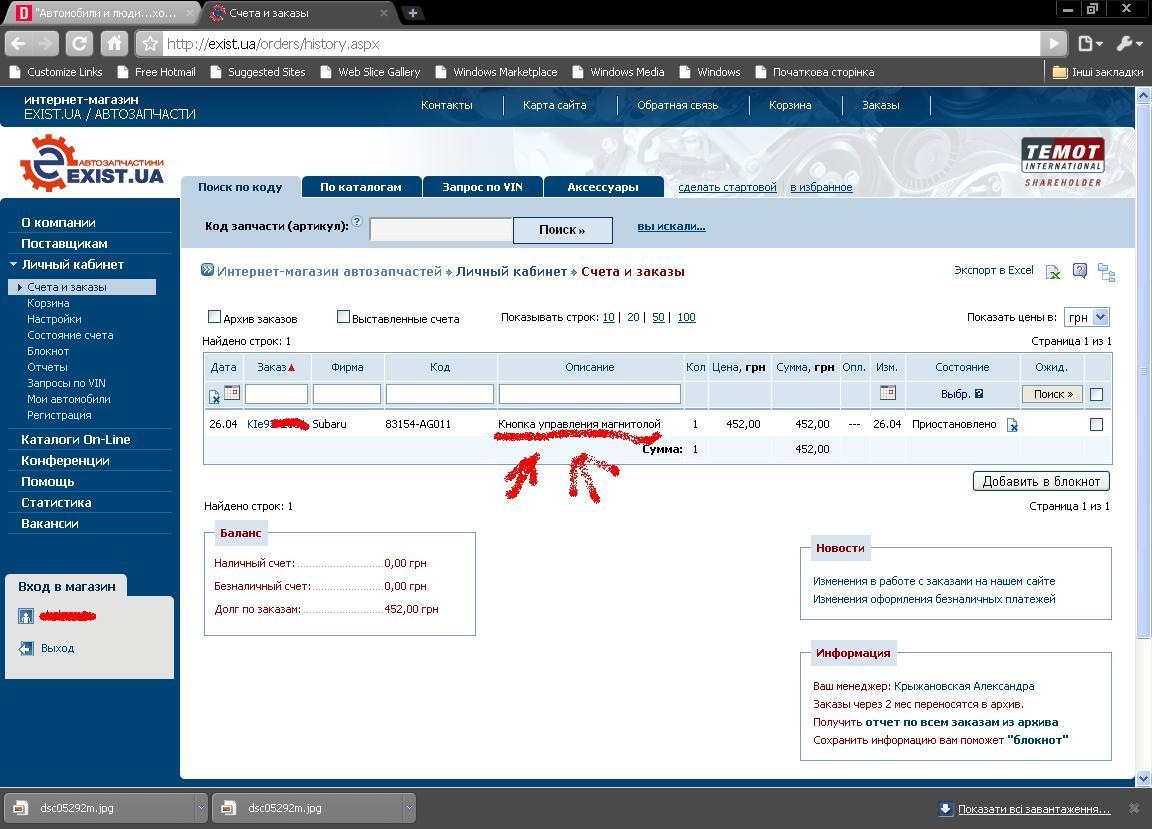The width and height of the screenshot is (1152, 829).
Task: Check the Subaru order row checkbox
Action: (1097, 424)
